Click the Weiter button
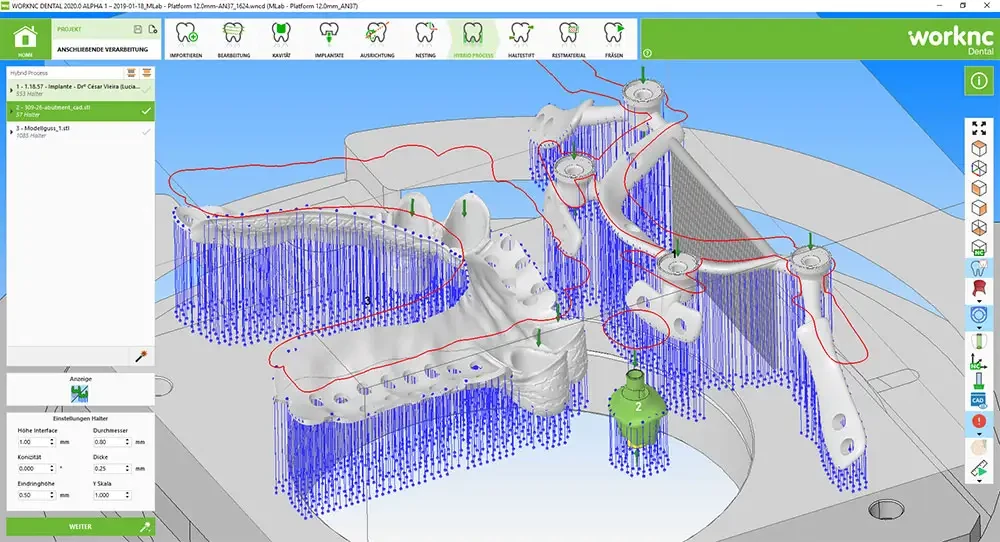 (x=80, y=527)
